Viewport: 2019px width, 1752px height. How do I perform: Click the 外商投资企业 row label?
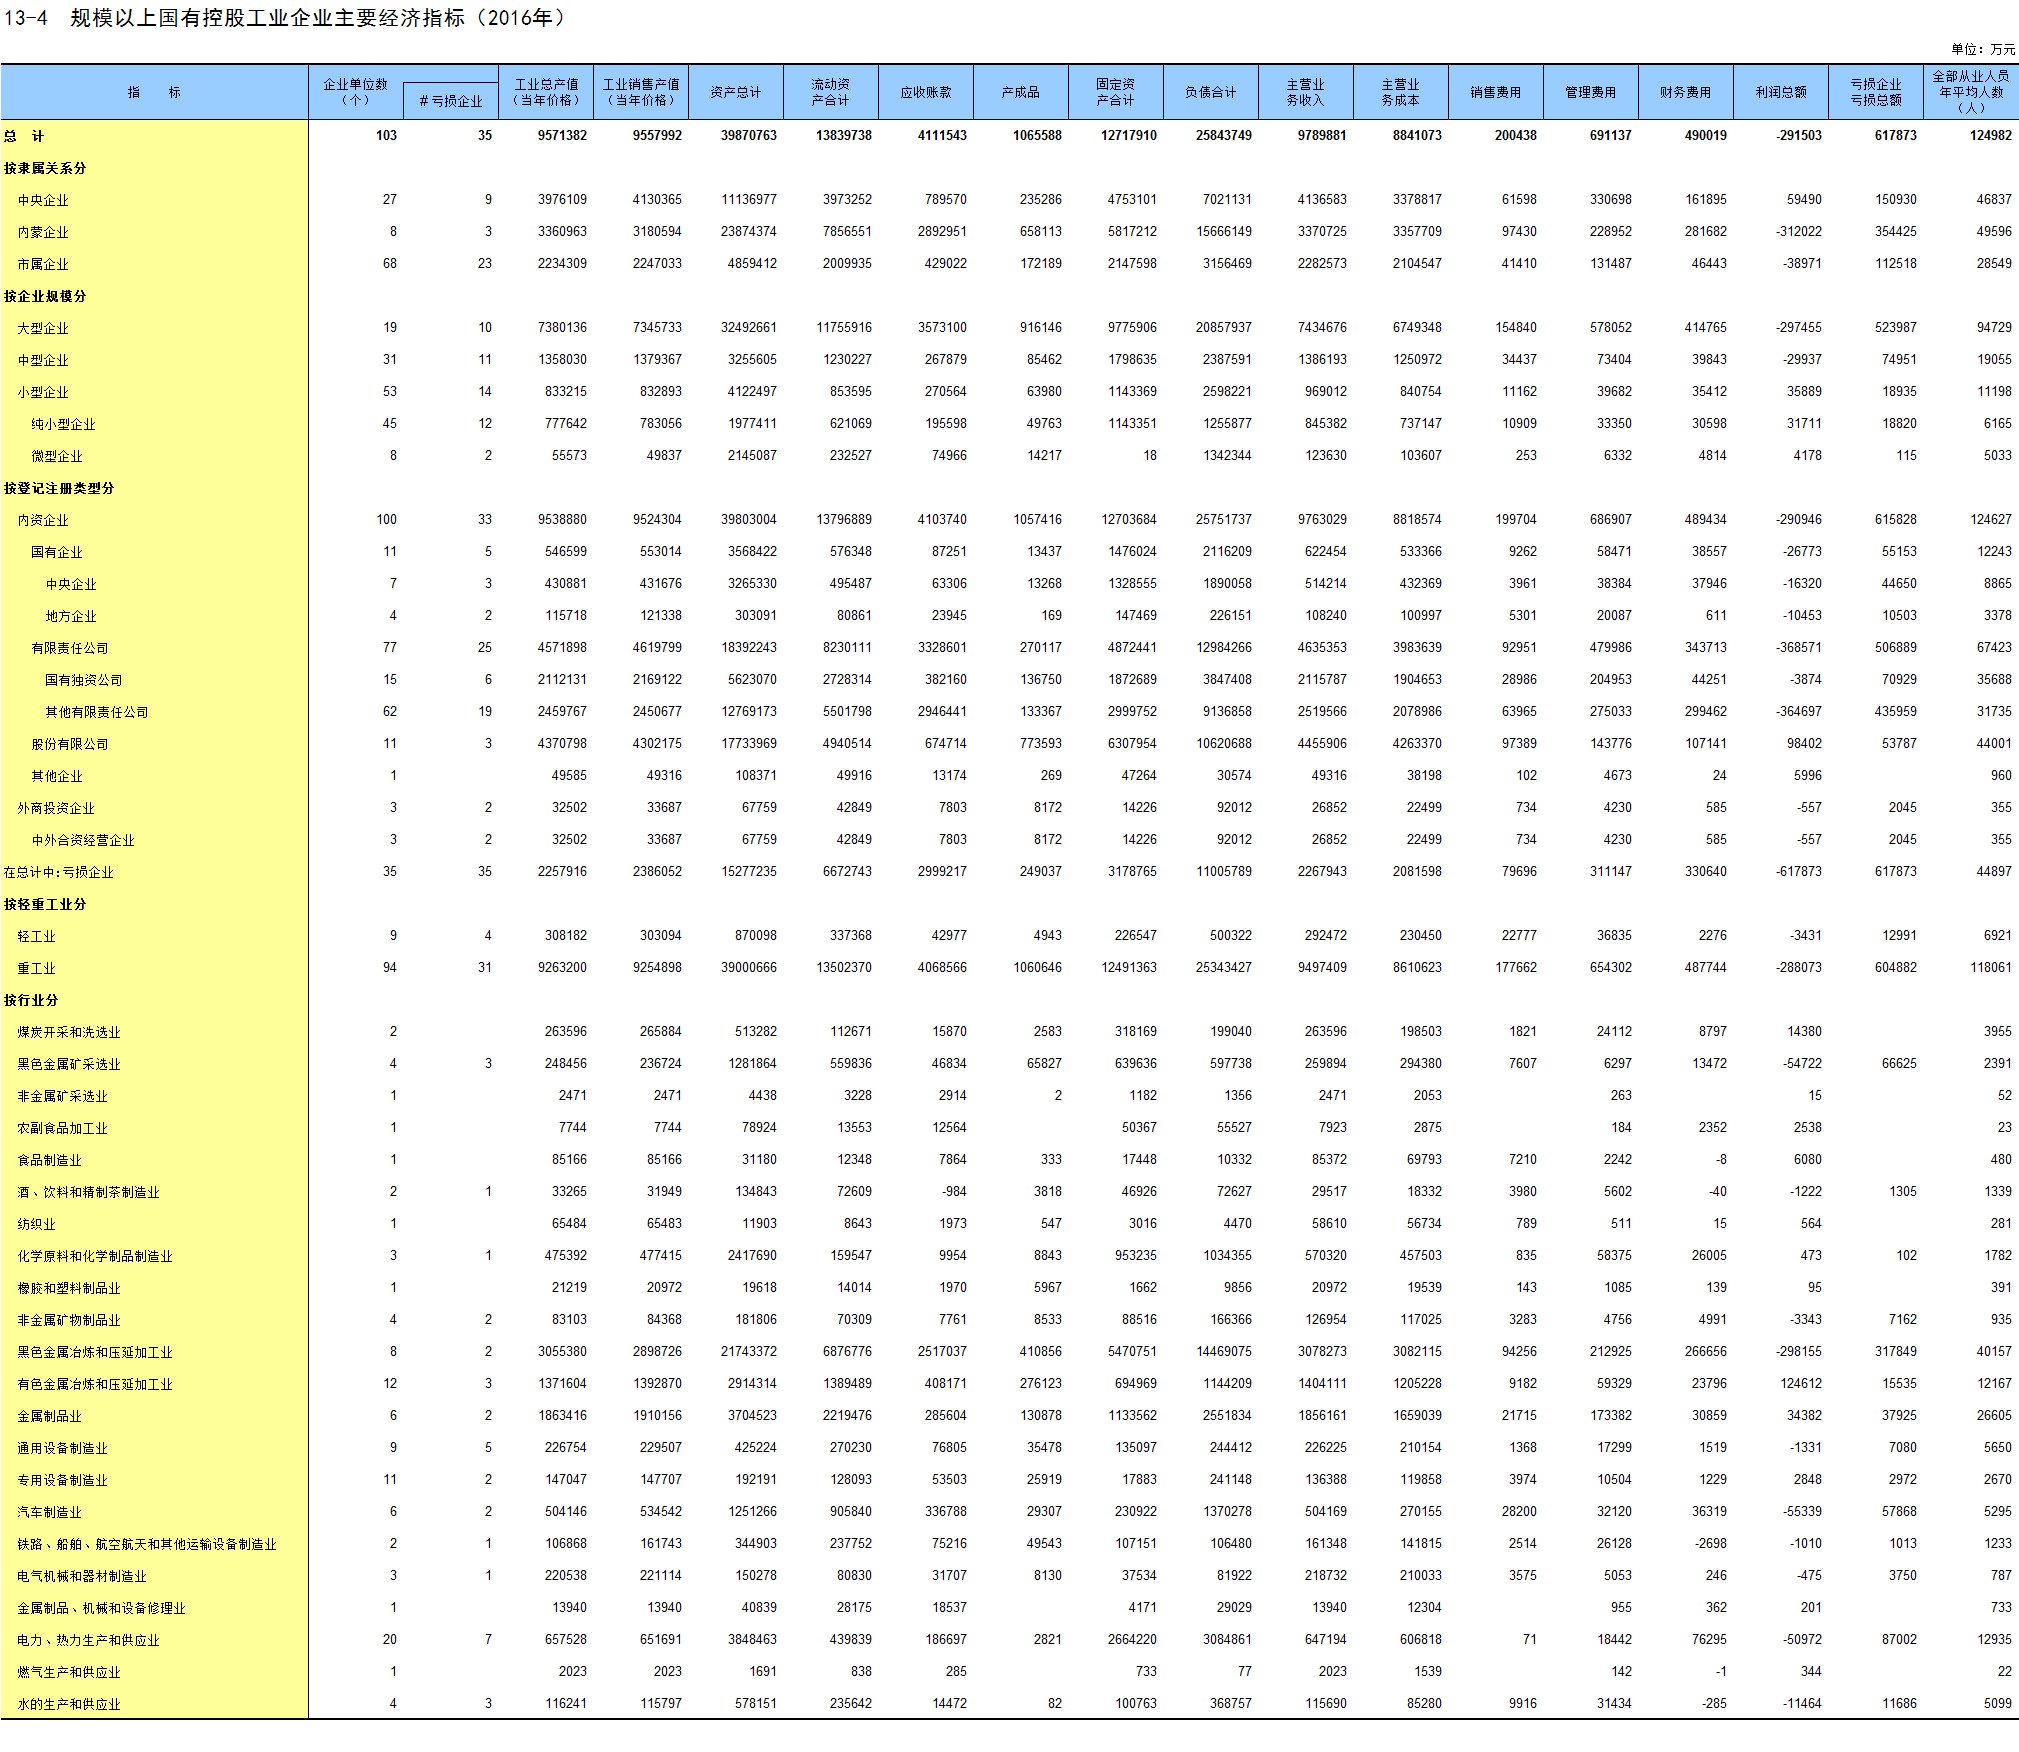[56, 808]
